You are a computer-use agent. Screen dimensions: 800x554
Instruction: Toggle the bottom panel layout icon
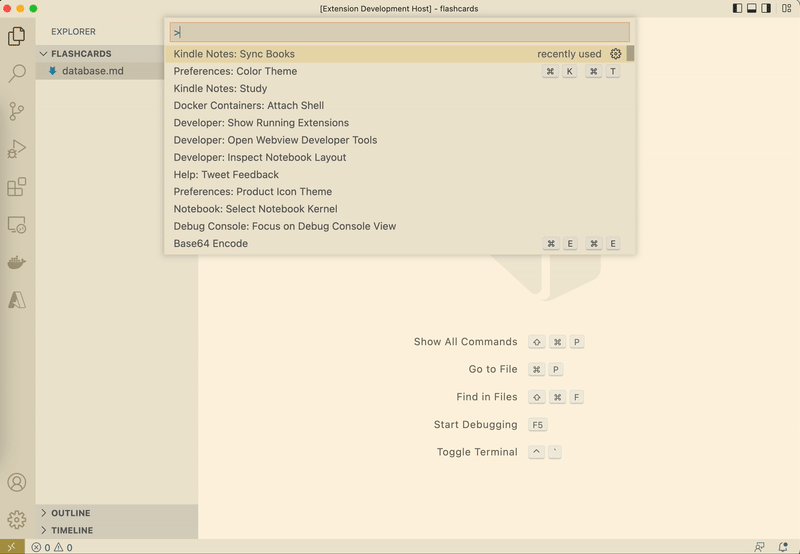752,8
